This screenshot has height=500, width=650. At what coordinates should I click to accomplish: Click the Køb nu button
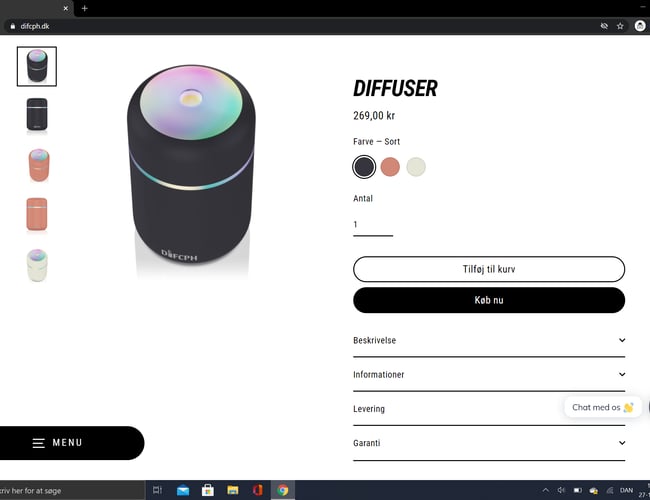(x=489, y=300)
